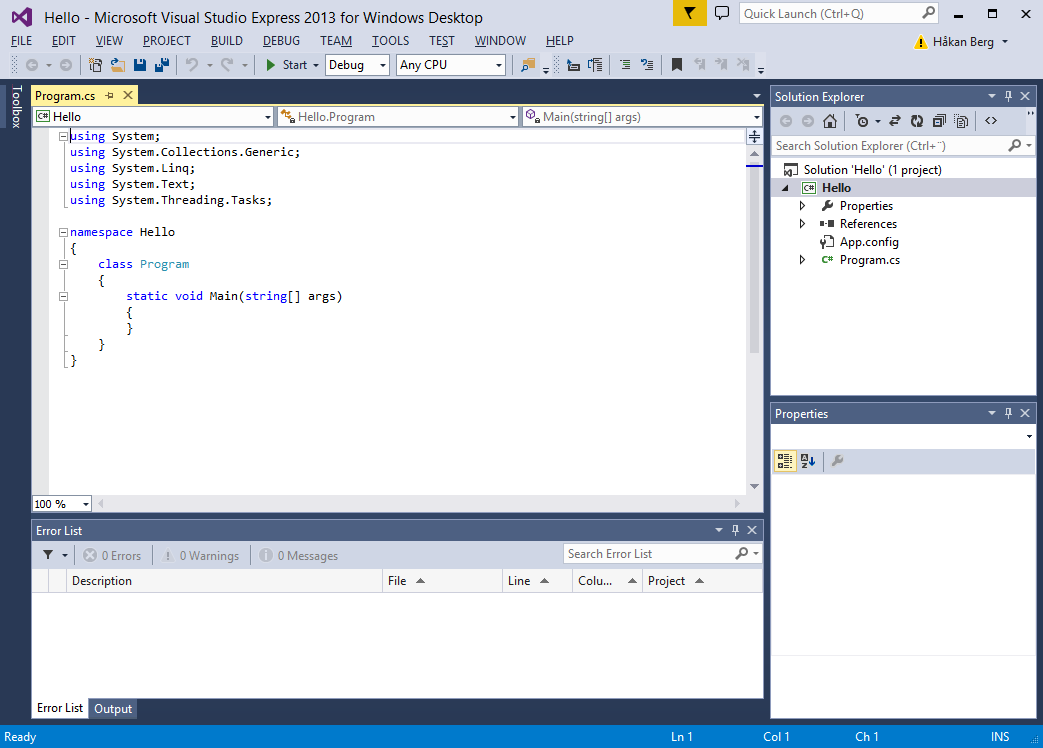This screenshot has height=748, width=1043.
Task: Click the Property Pages wrench icon
Action: pyautogui.click(x=837, y=461)
